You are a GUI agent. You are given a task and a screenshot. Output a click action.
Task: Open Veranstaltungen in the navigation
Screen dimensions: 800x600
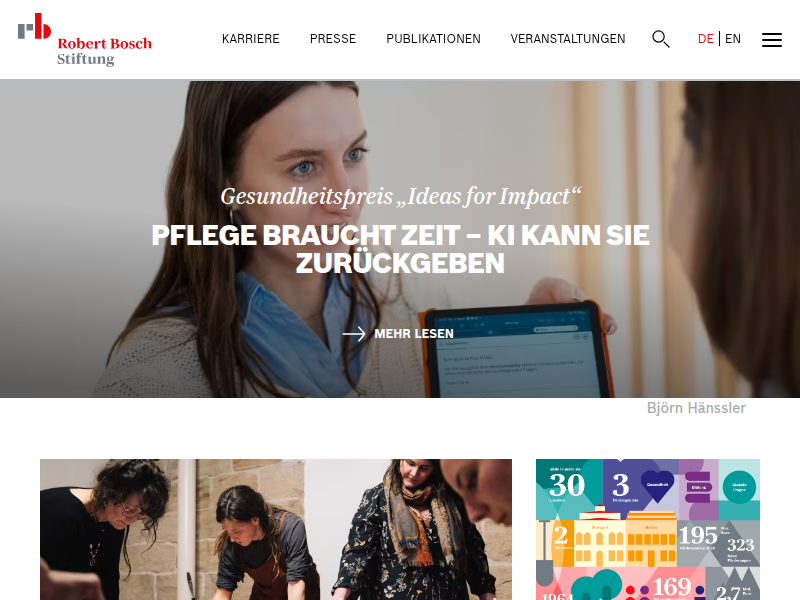pos(568,39)
